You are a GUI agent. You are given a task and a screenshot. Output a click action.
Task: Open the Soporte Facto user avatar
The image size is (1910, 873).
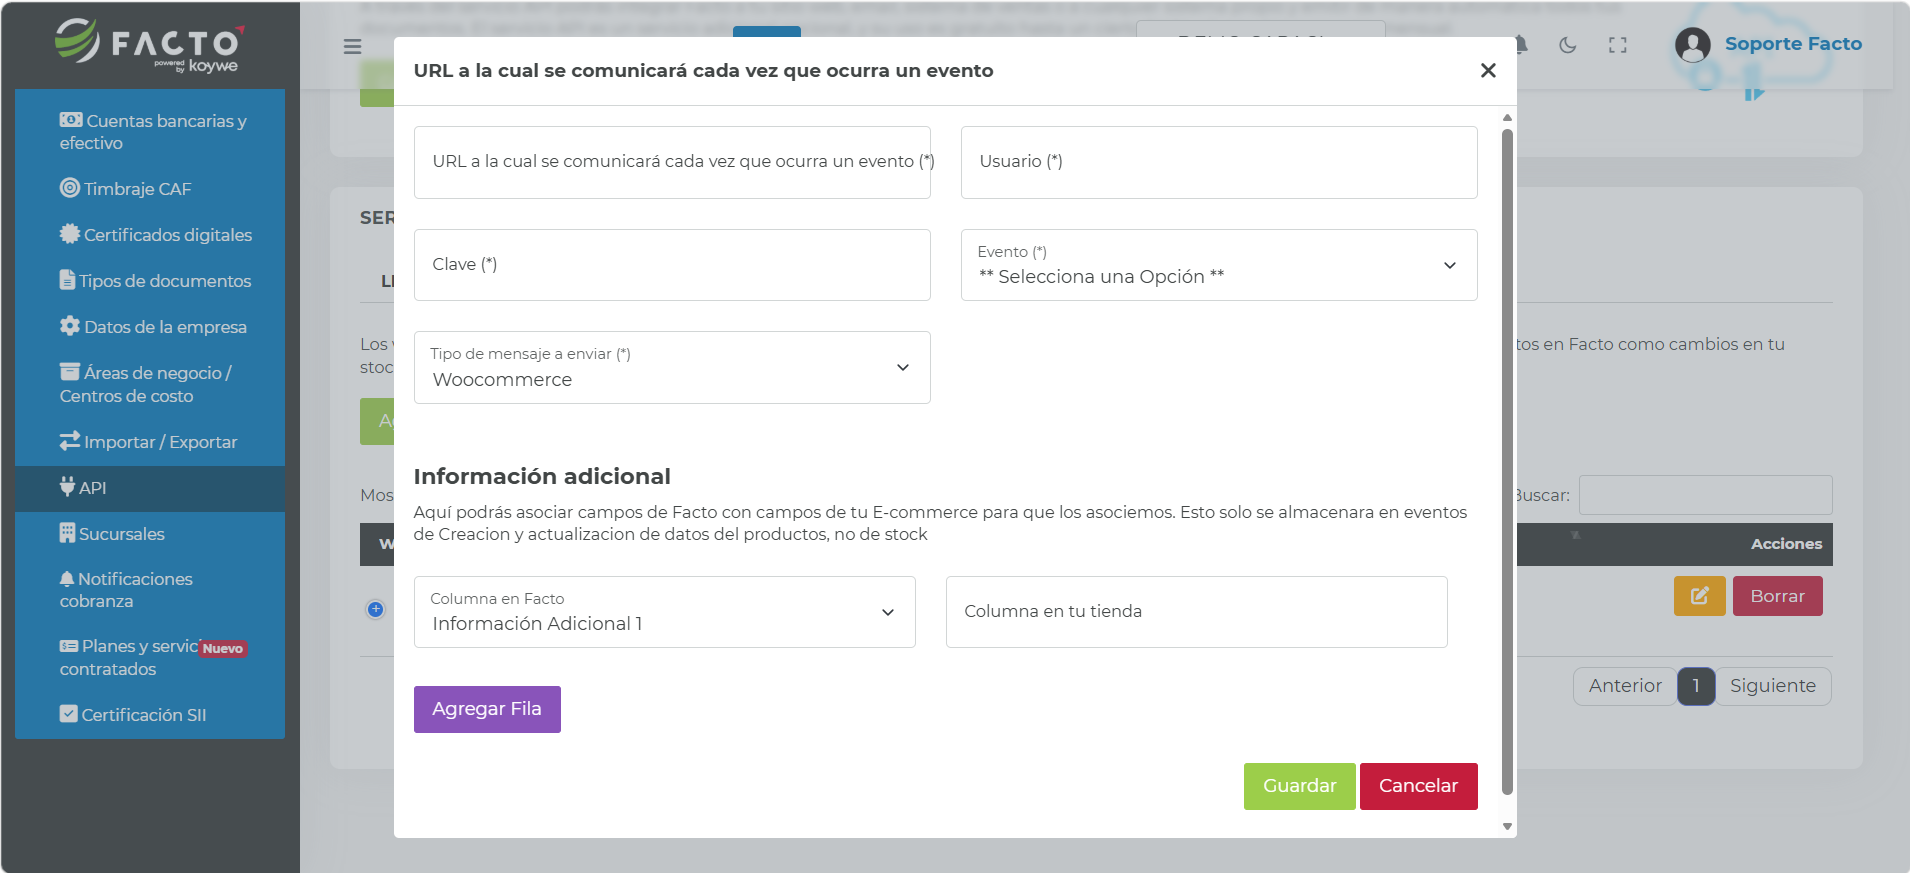[1693, 45]
